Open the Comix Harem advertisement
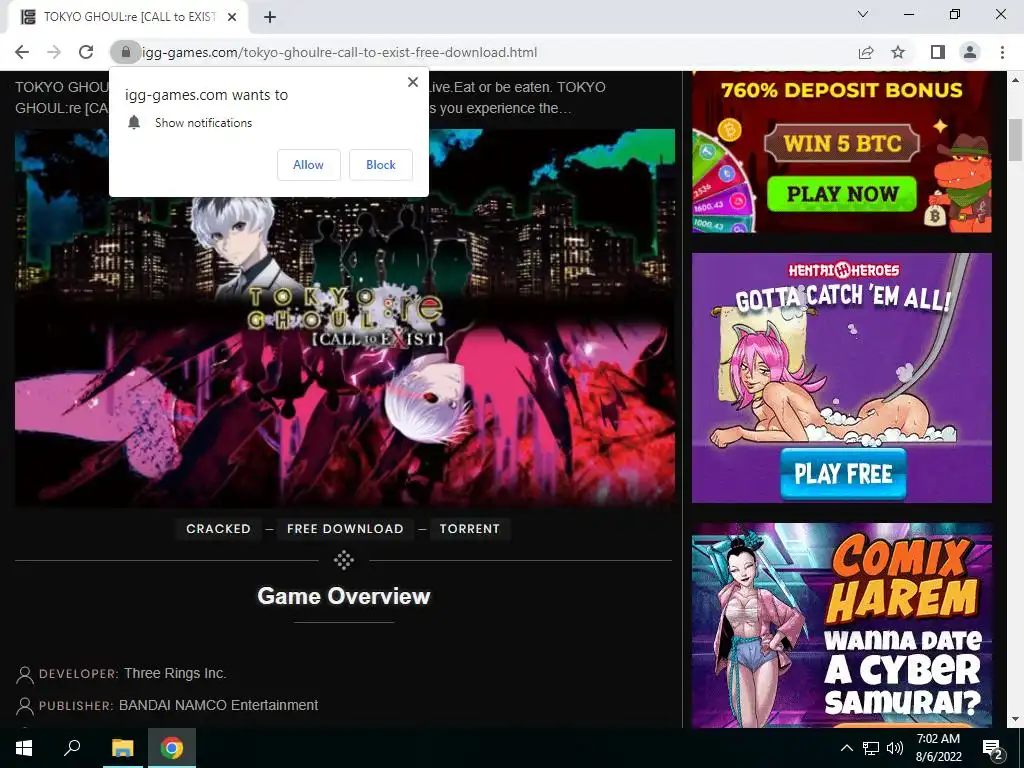This screenshot has width=1024, height=768. pyautogui.click(x=842, y=625)
